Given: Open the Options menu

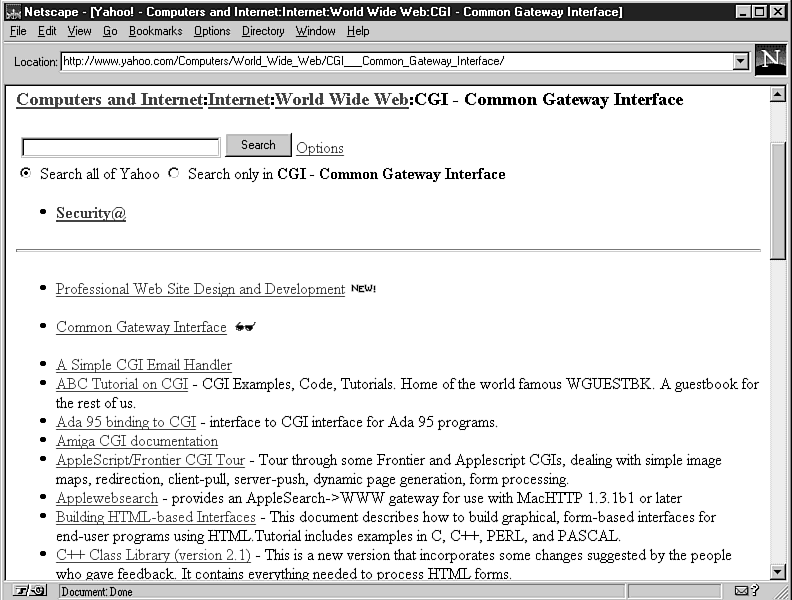Looking at the screenshot, I should coord(212,31).
